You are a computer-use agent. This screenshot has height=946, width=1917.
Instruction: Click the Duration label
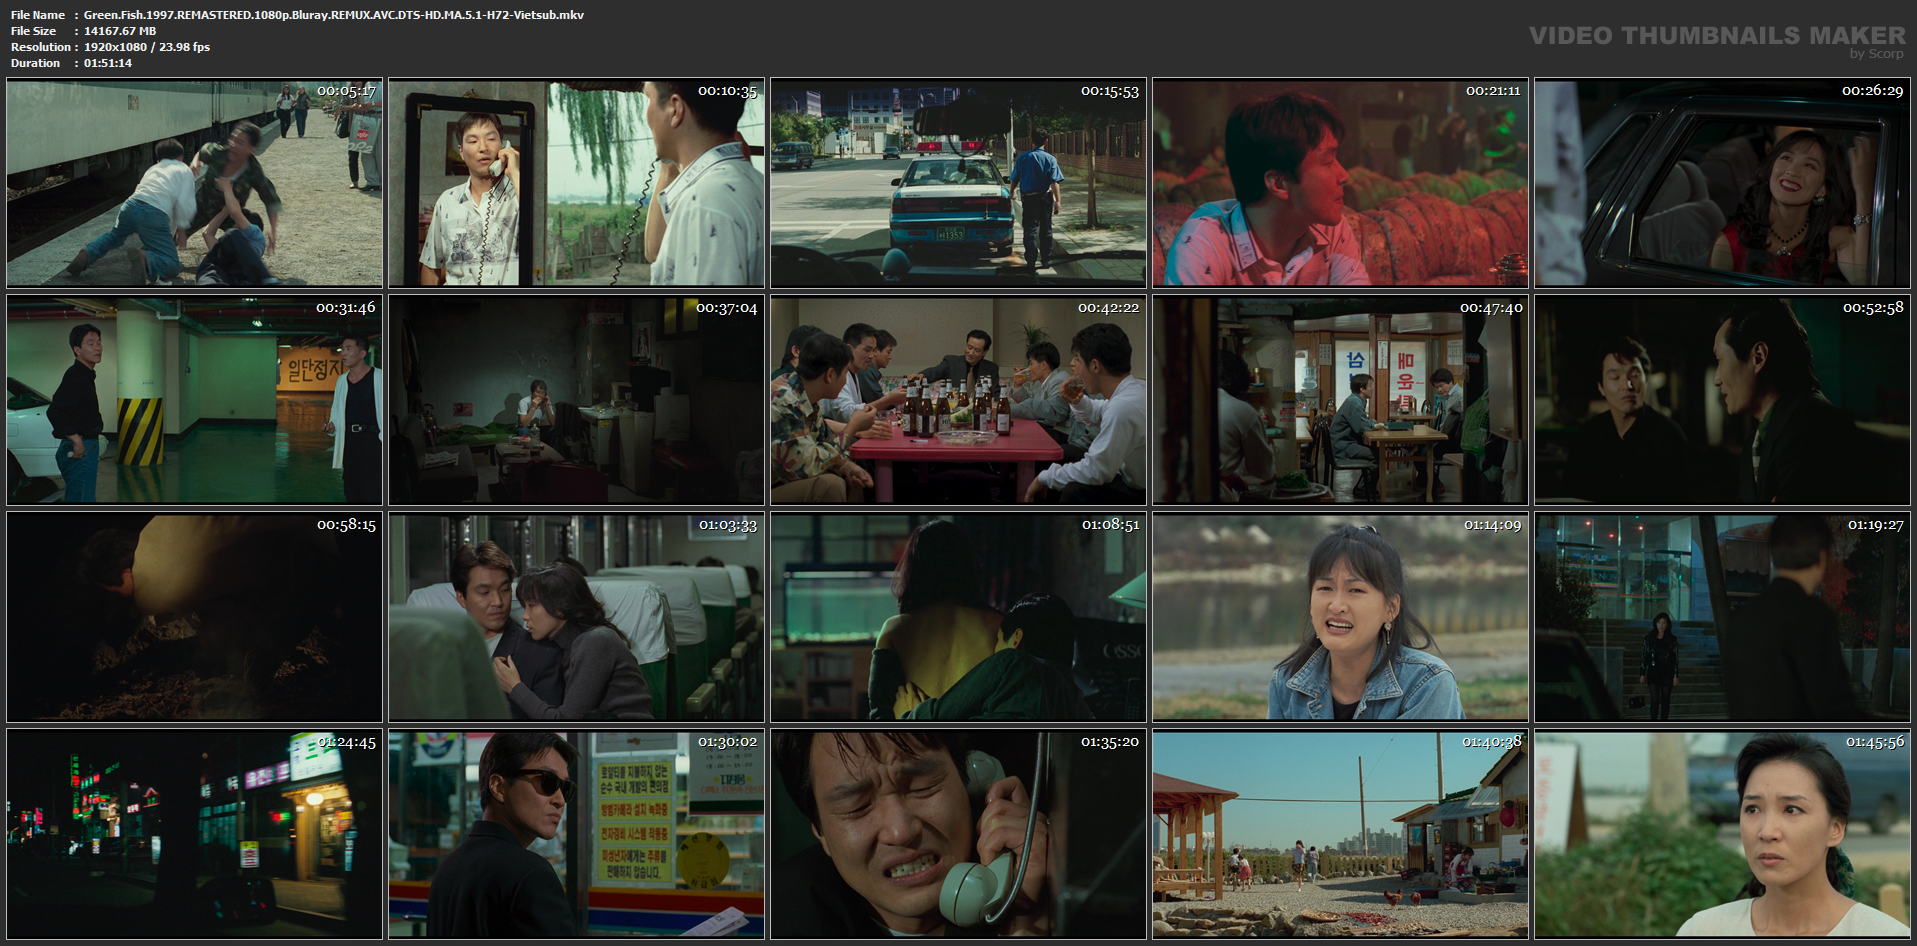pos(36,63)
